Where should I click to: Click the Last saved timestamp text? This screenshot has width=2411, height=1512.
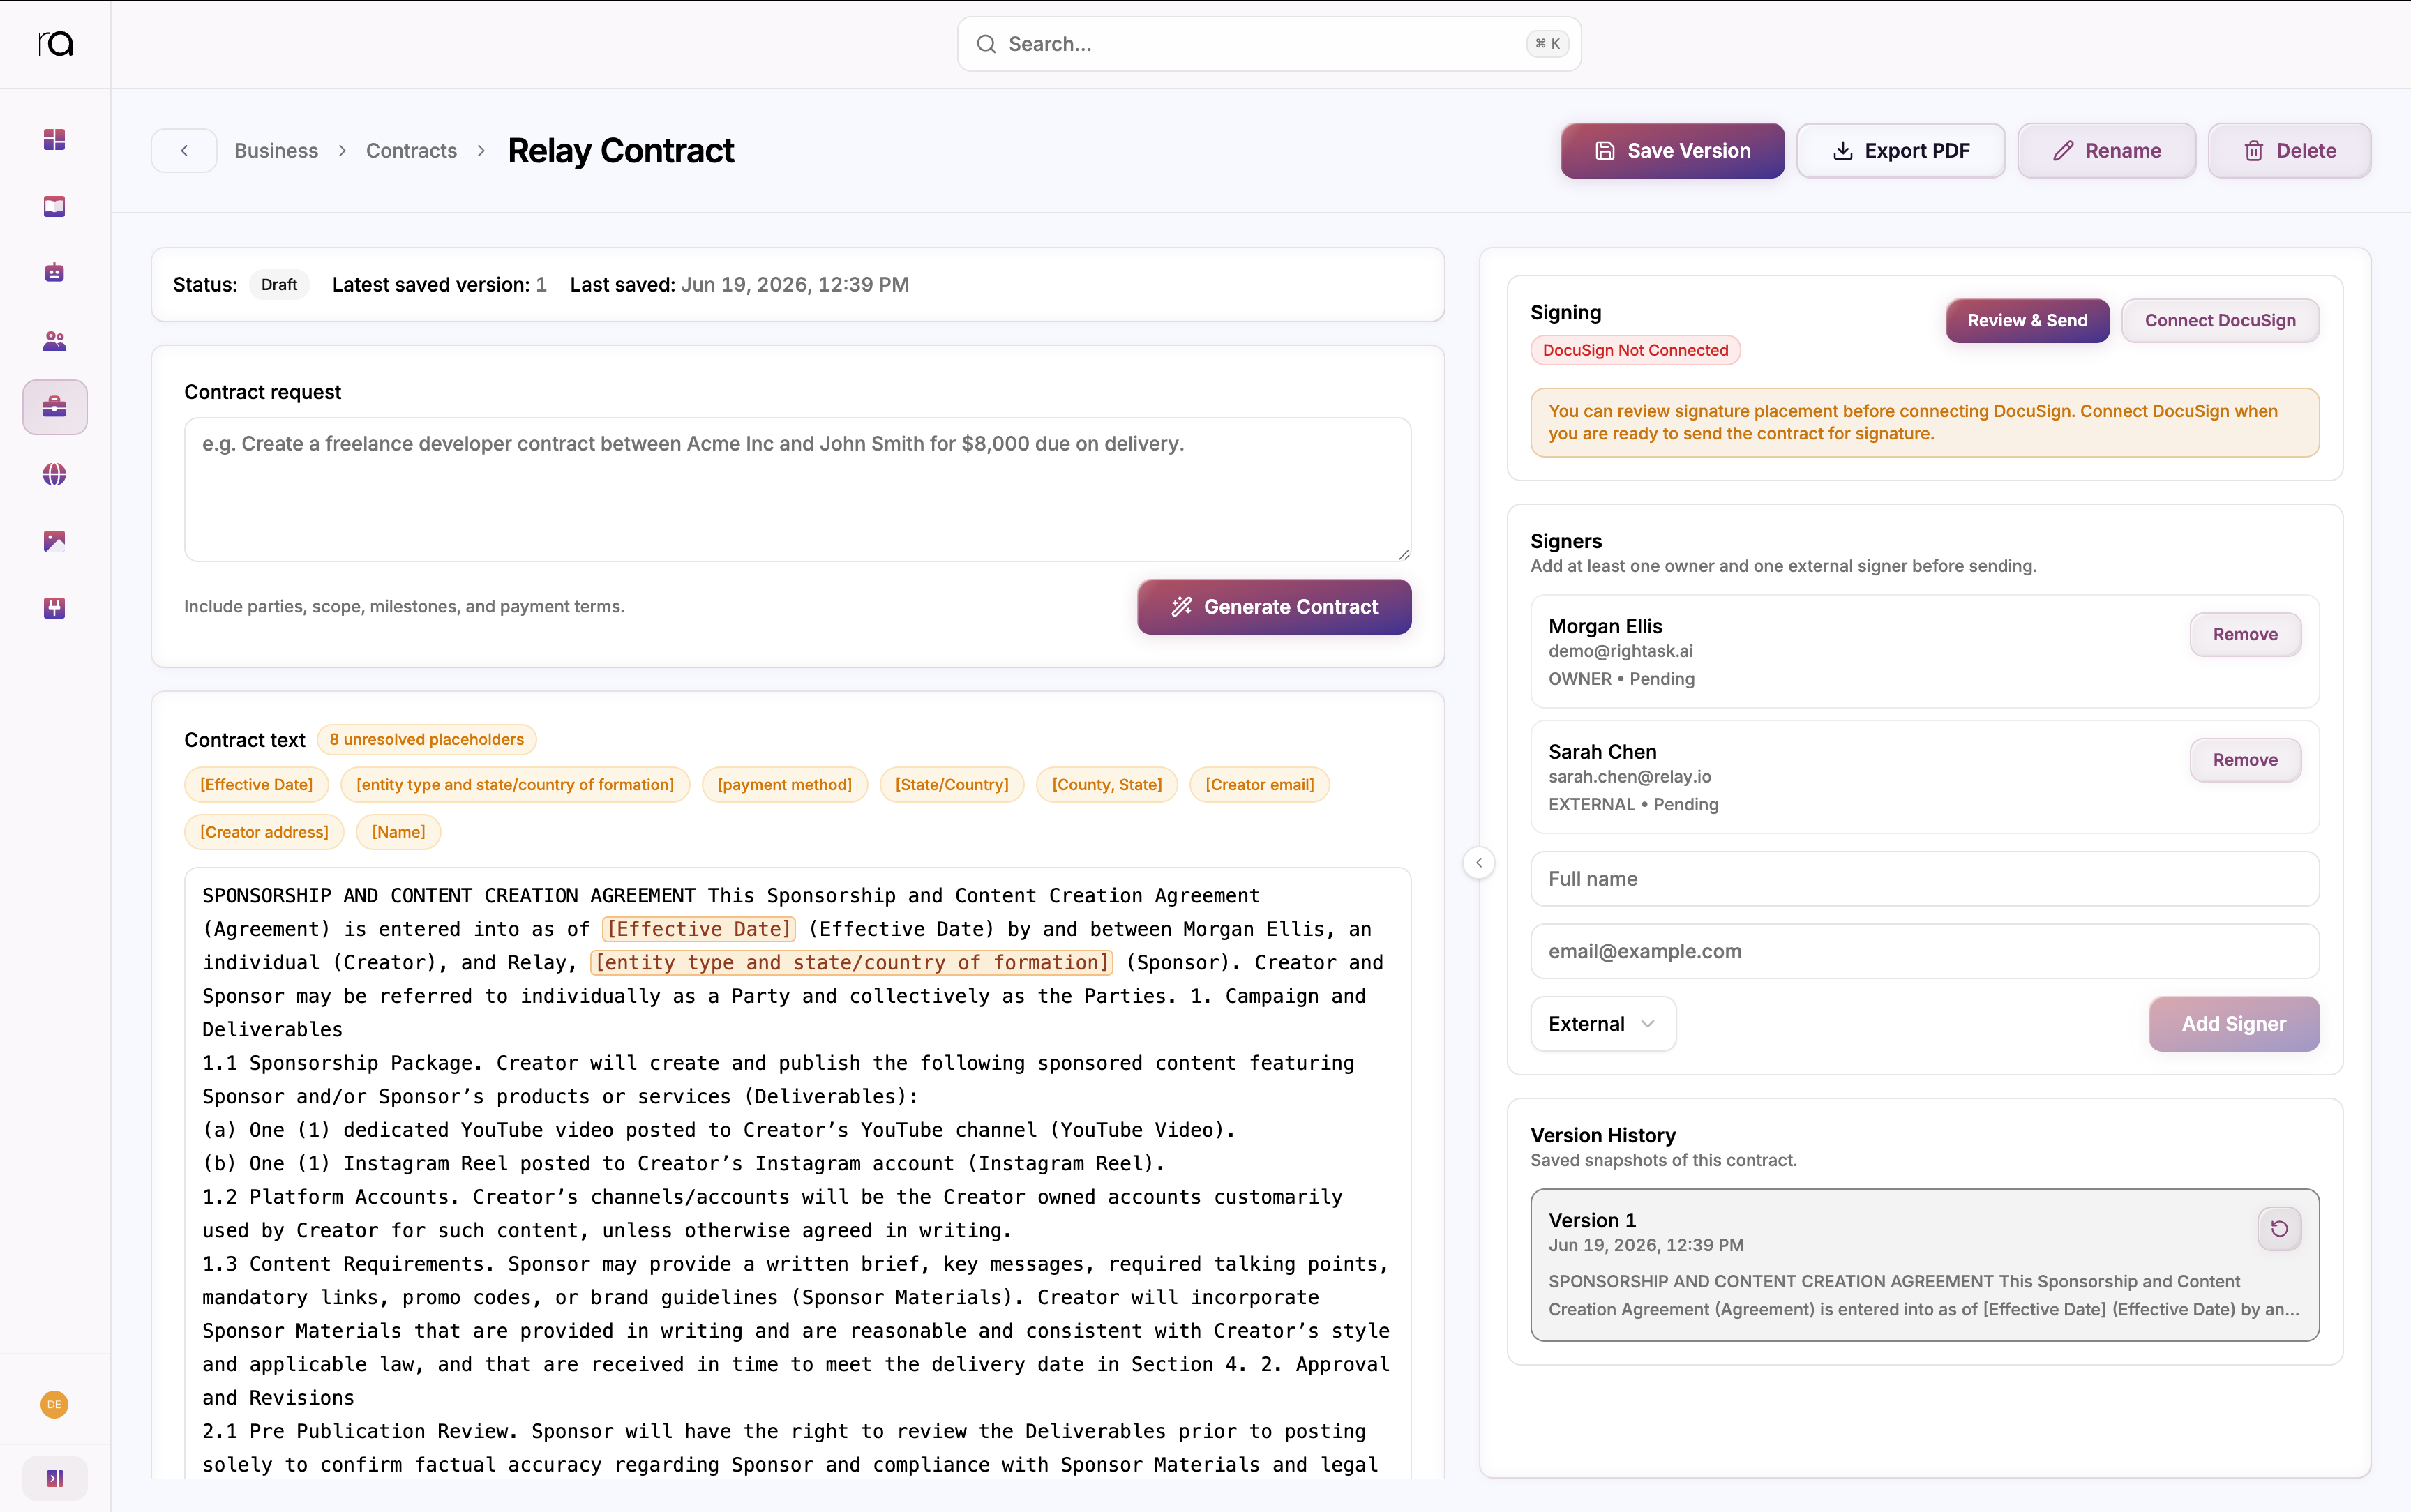(794, 284)
